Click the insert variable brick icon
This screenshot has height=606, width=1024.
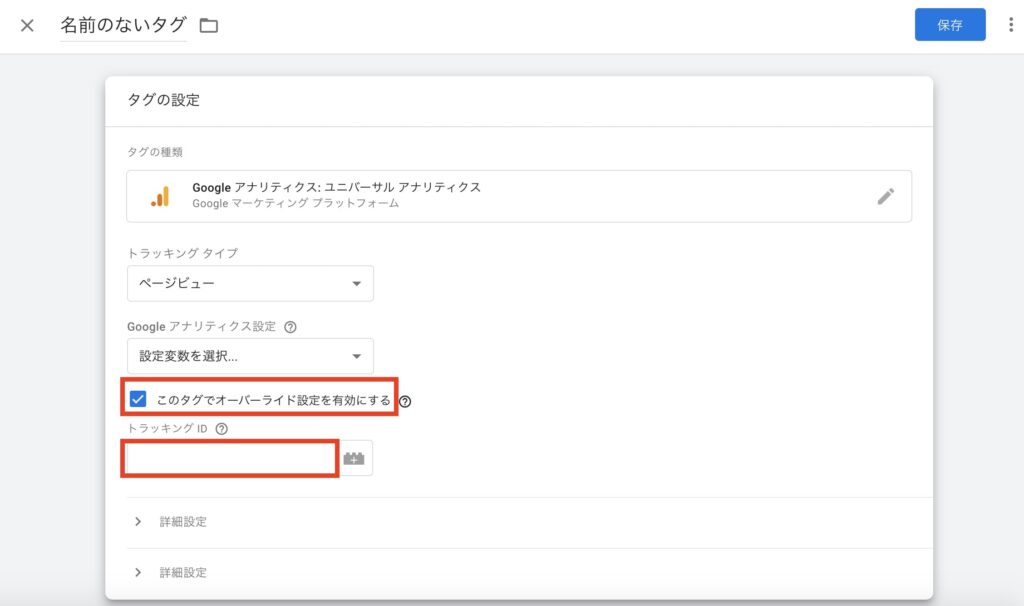pos(354,458)
